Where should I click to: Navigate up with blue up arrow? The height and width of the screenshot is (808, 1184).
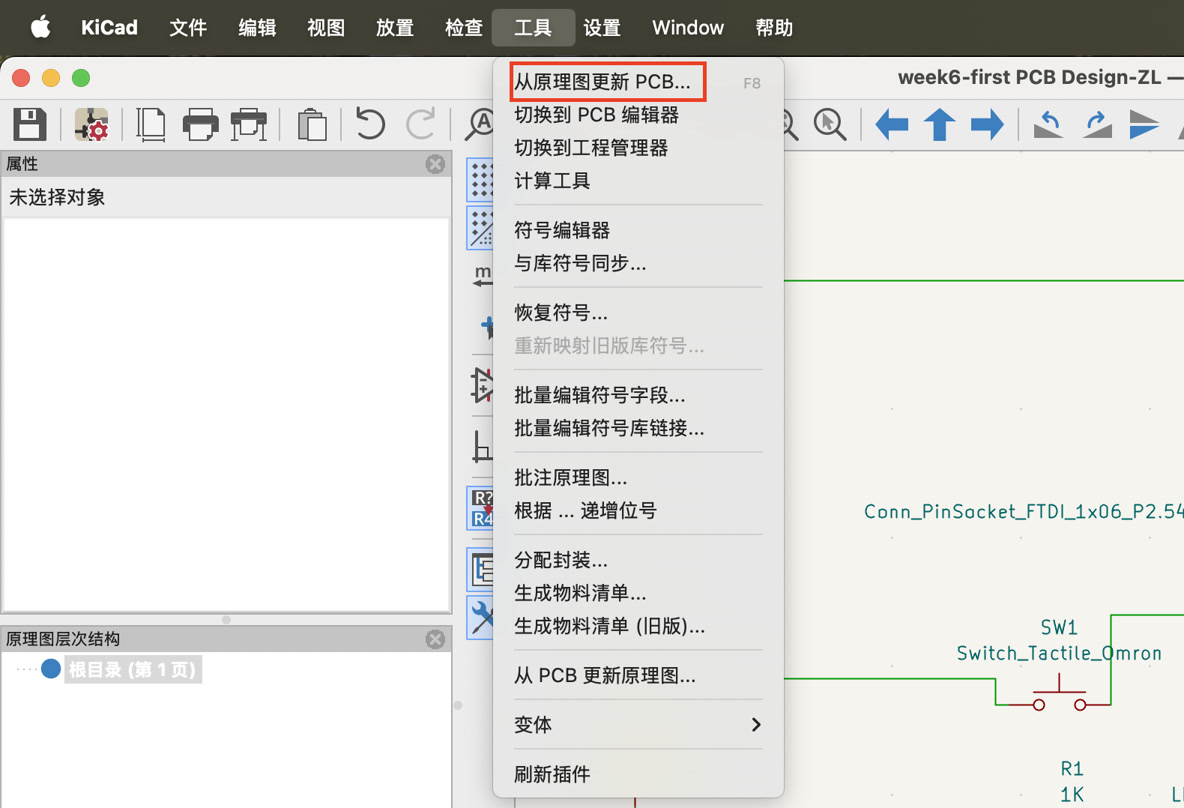pyautogui.click(x=939, y=124)
